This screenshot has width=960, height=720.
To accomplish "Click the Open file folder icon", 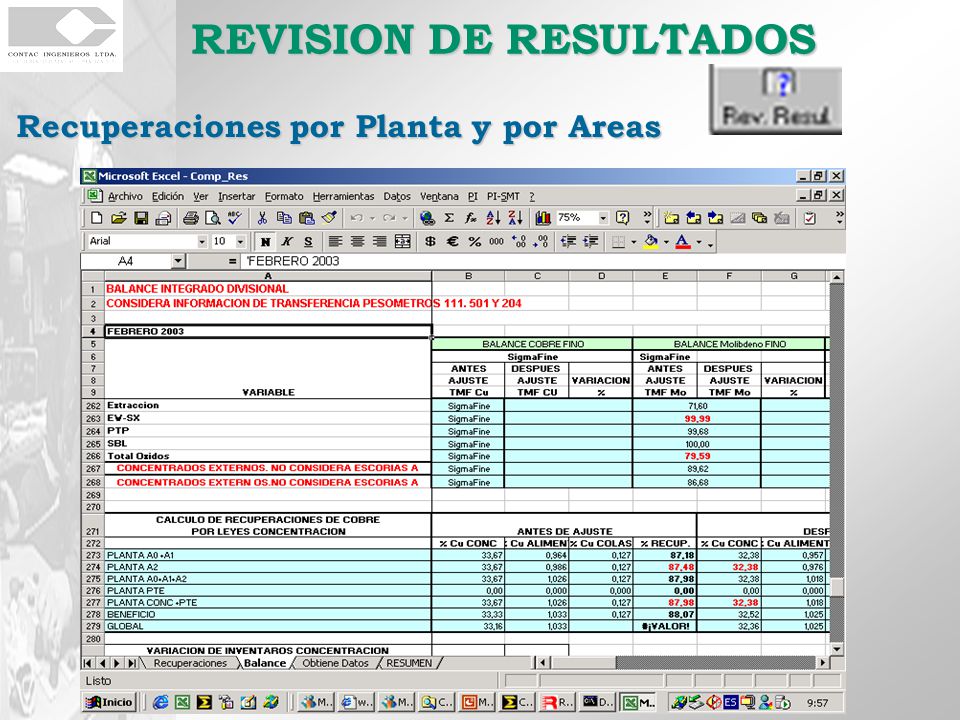I will 119,218.
